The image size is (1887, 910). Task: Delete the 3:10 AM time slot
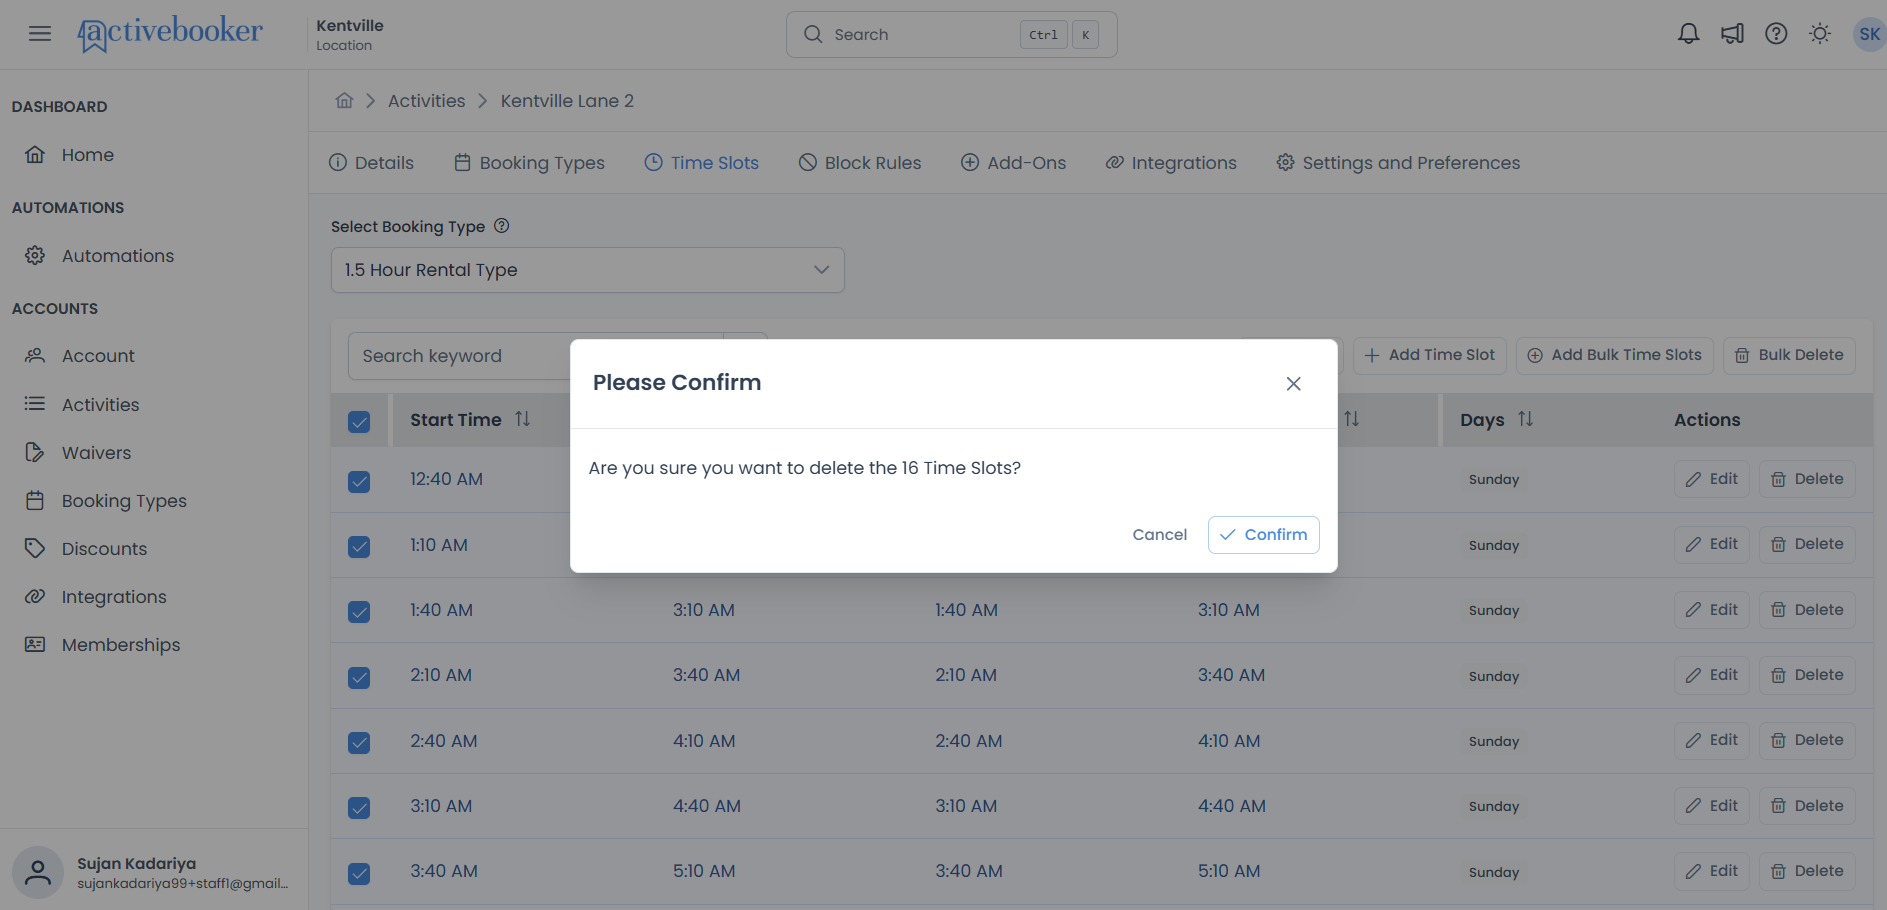[1807, 806]
